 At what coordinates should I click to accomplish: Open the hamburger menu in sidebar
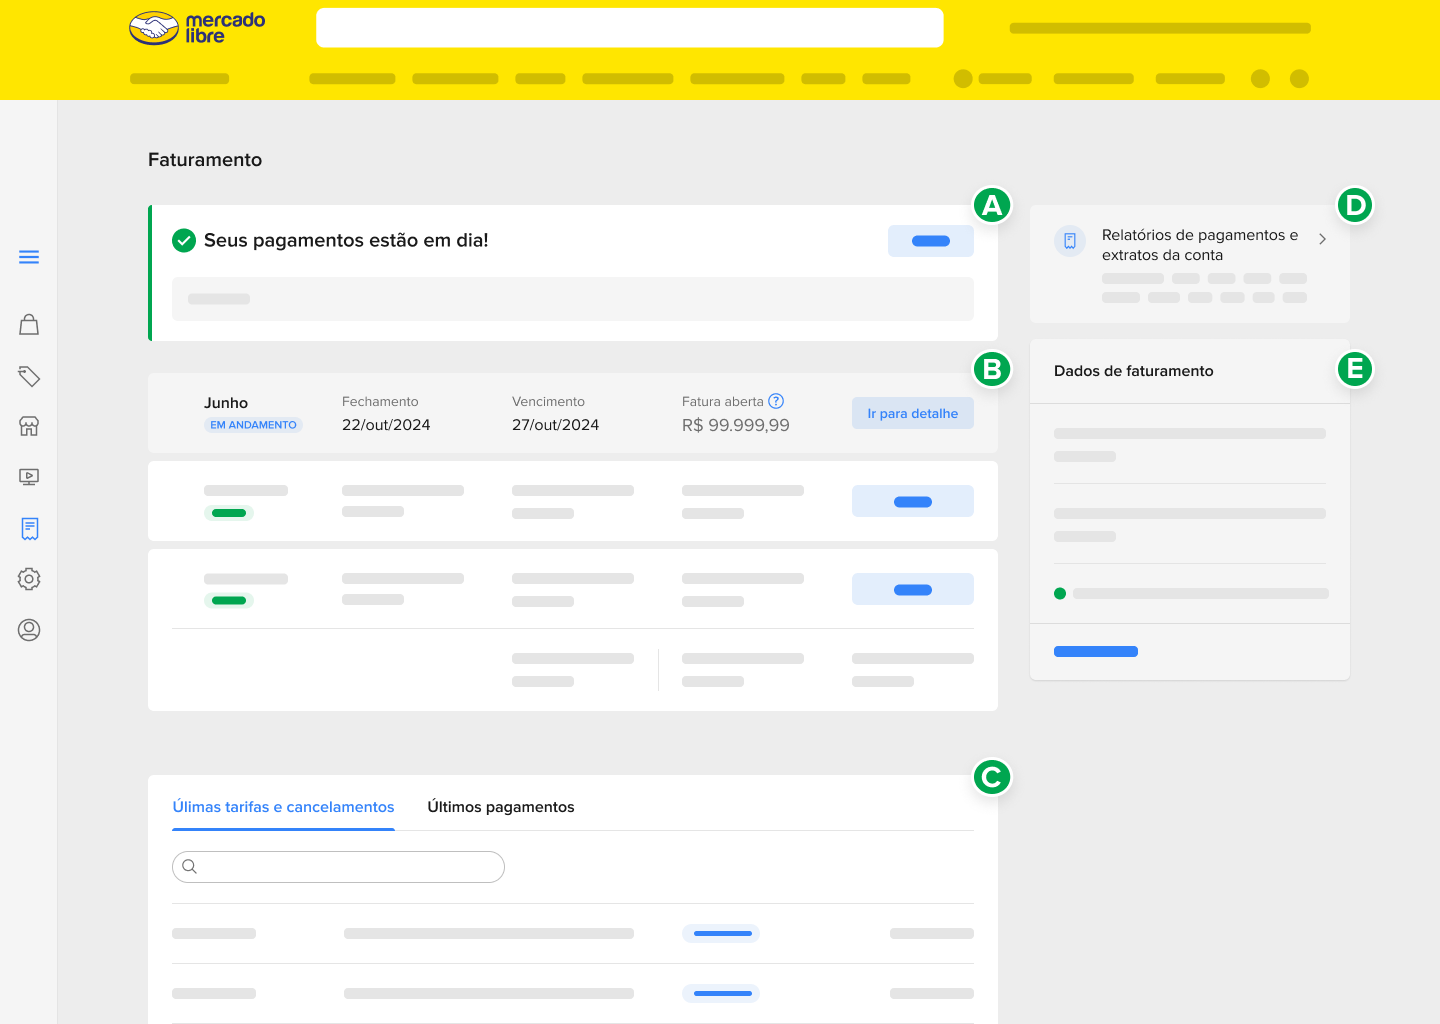coord(29,257)
